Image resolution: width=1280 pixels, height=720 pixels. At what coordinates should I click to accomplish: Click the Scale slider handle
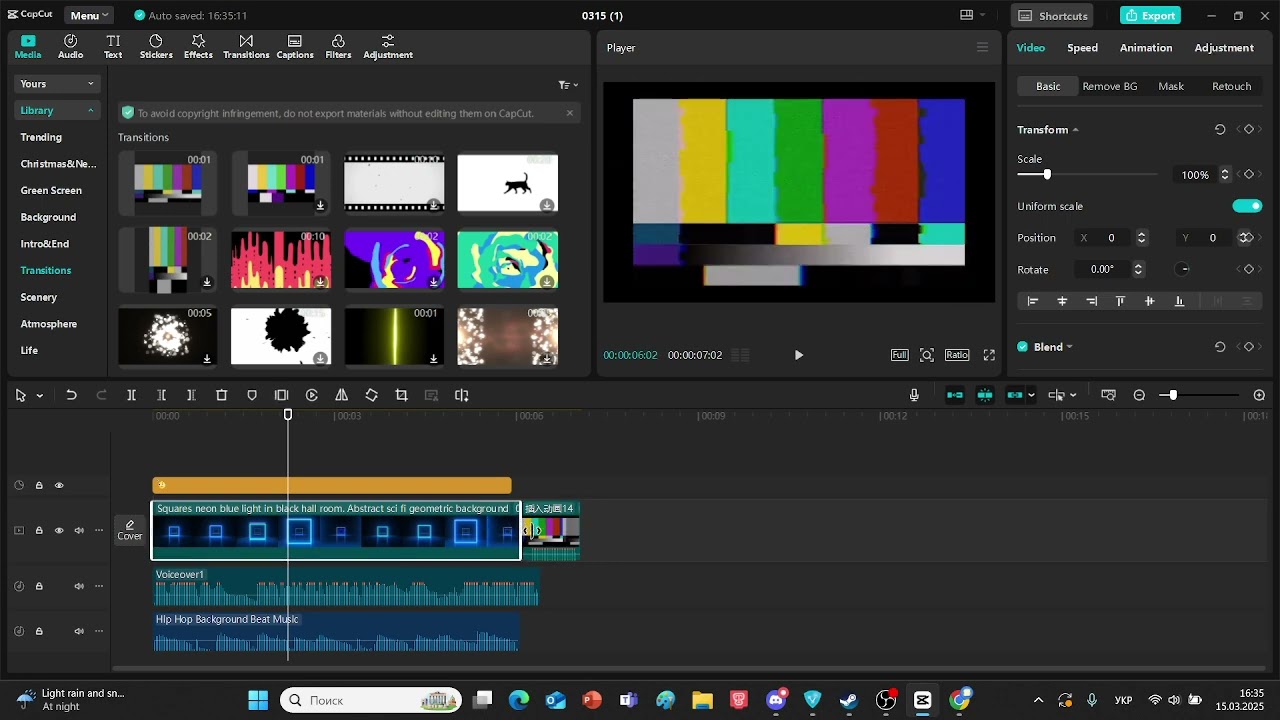(x=1047, y=175)
